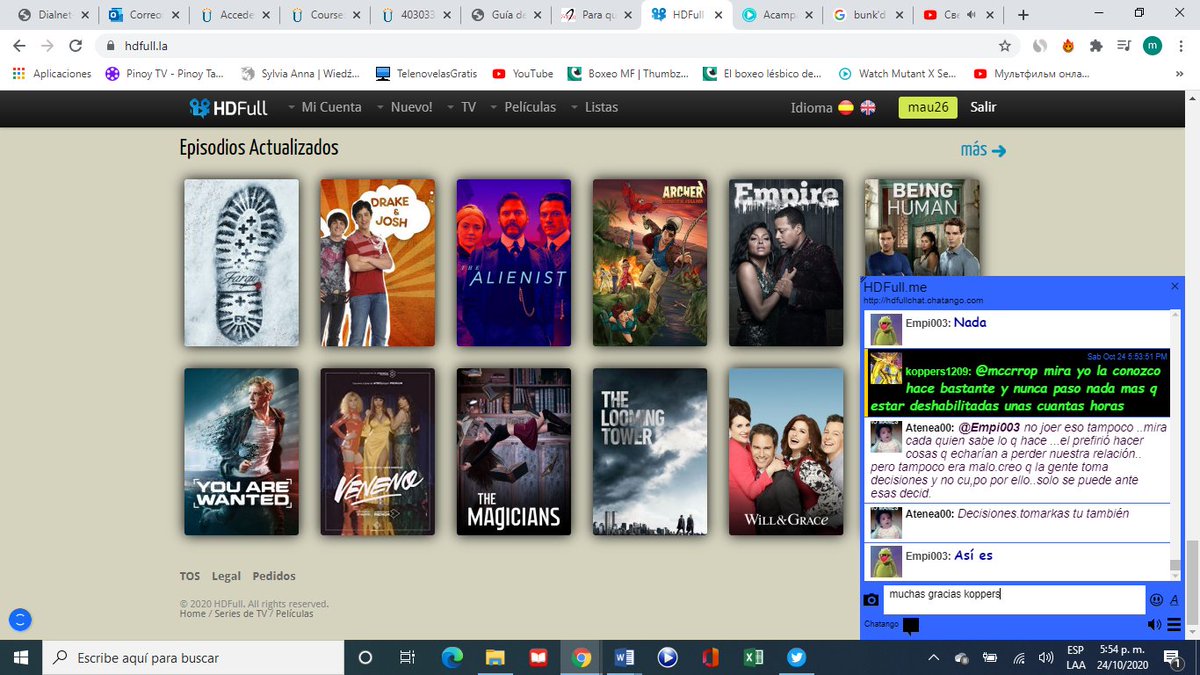The width and height of the screenshot is (1200, 675).
Task: Open the Will & Grace poster
Action: 786,452
